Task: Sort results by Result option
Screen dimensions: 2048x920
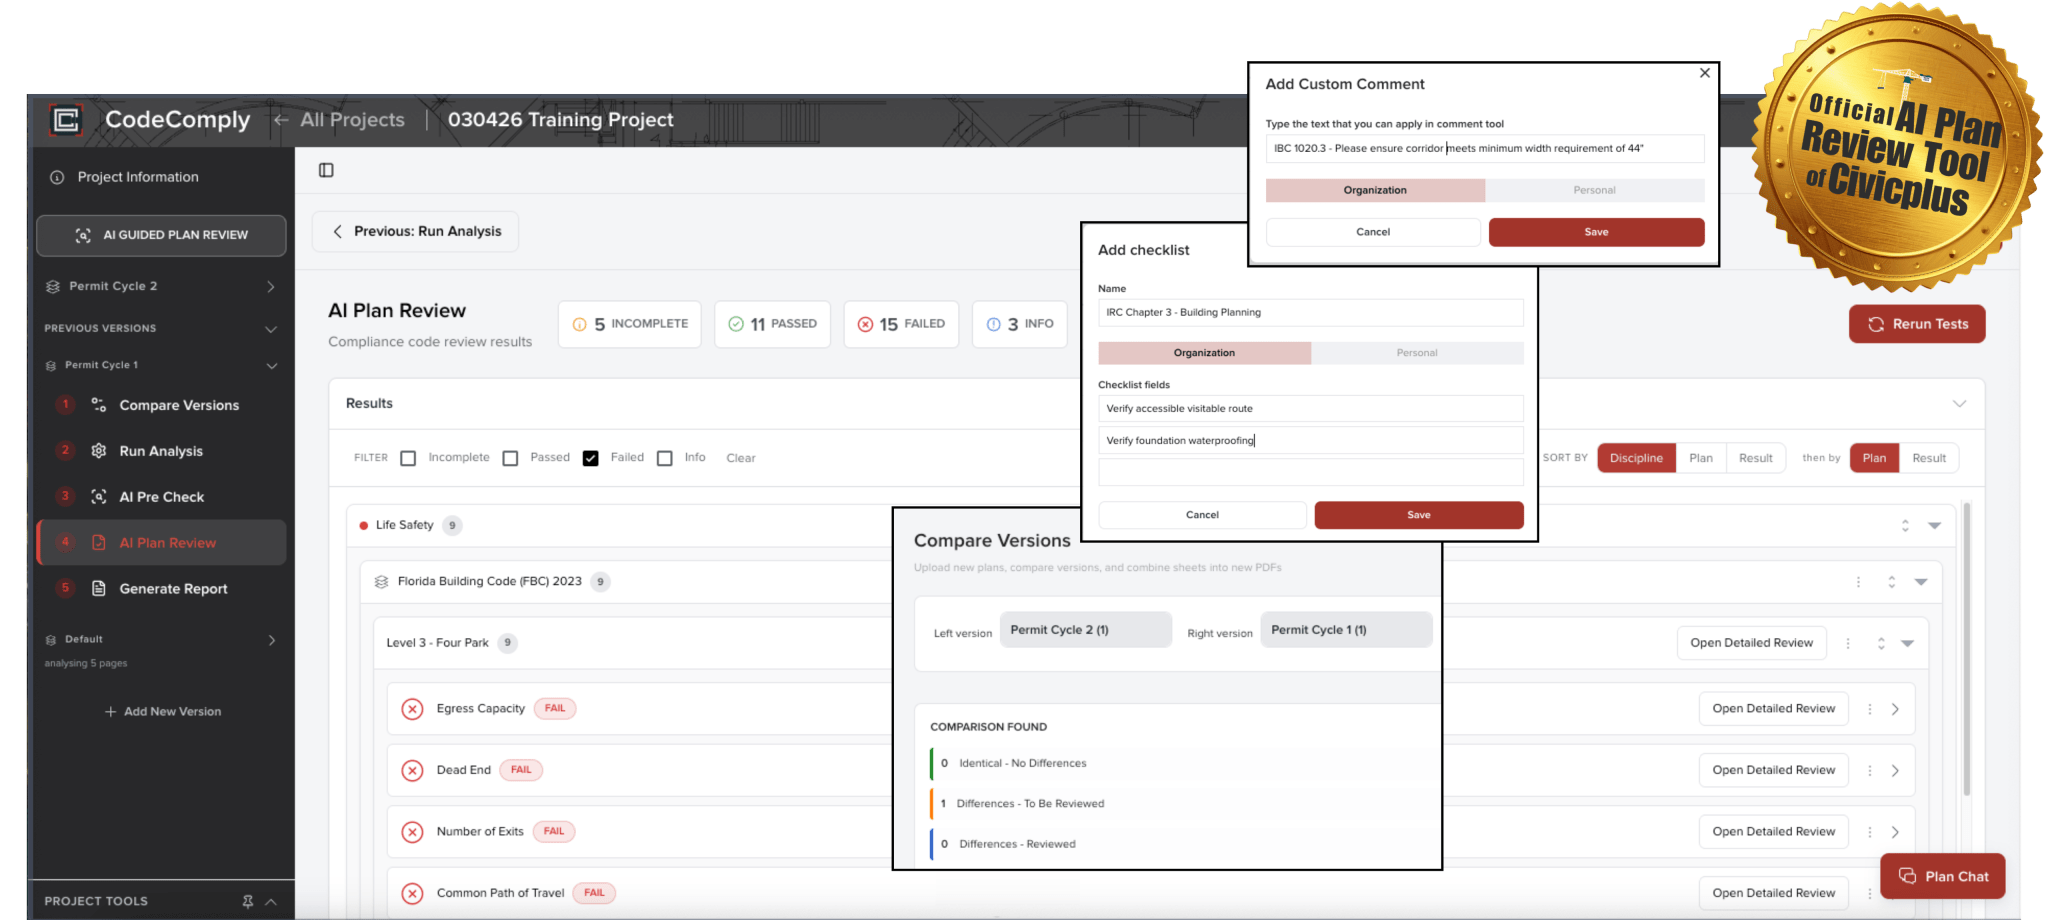Action: point(1755,458)
